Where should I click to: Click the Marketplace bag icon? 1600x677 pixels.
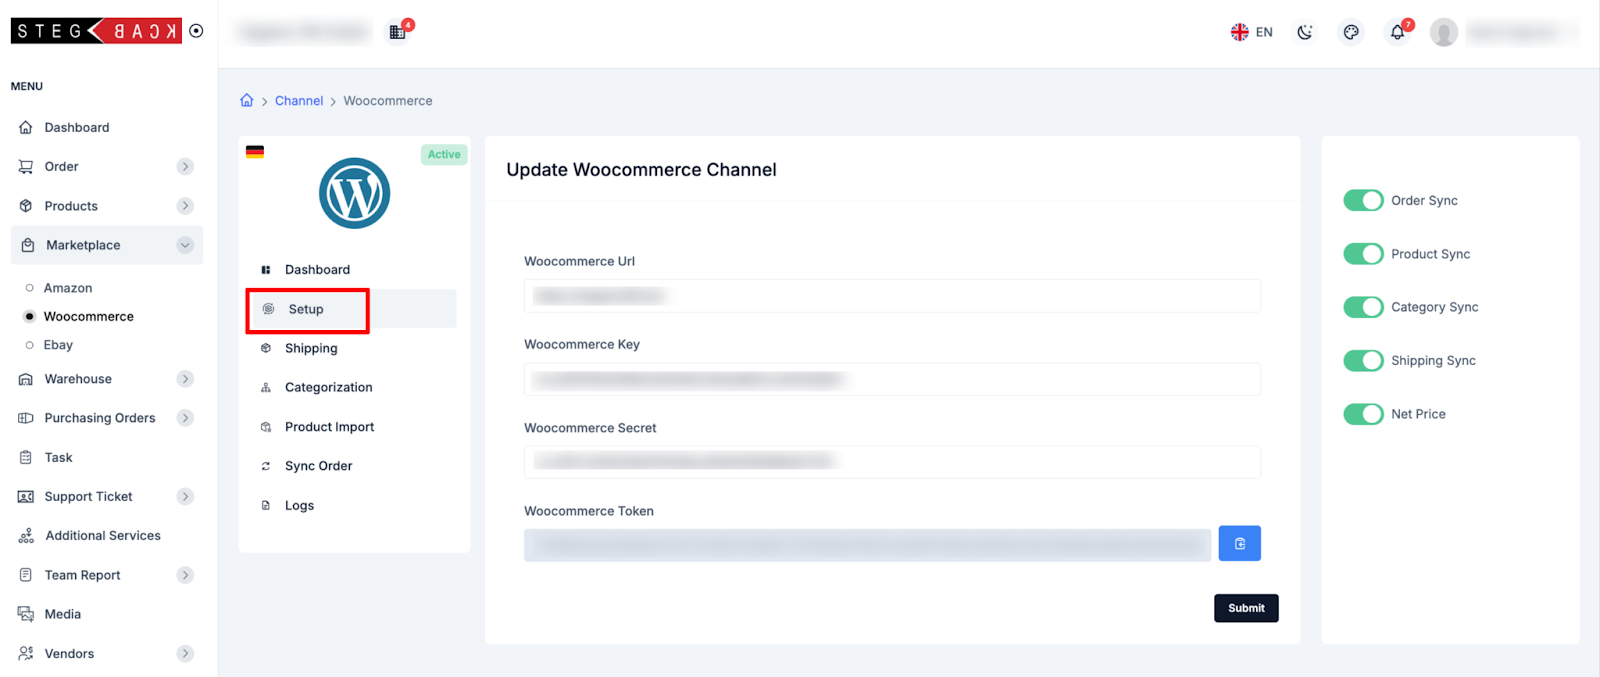[x=28, y=245]
